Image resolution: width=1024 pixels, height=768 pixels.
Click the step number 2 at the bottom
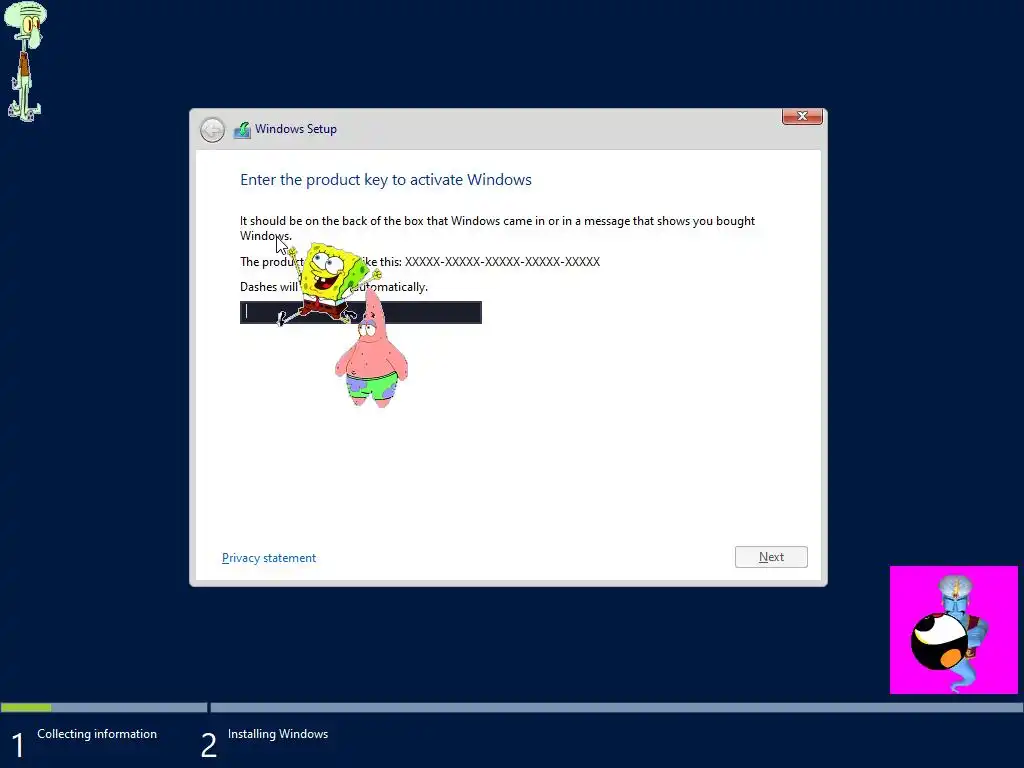(x=208, y=745)
